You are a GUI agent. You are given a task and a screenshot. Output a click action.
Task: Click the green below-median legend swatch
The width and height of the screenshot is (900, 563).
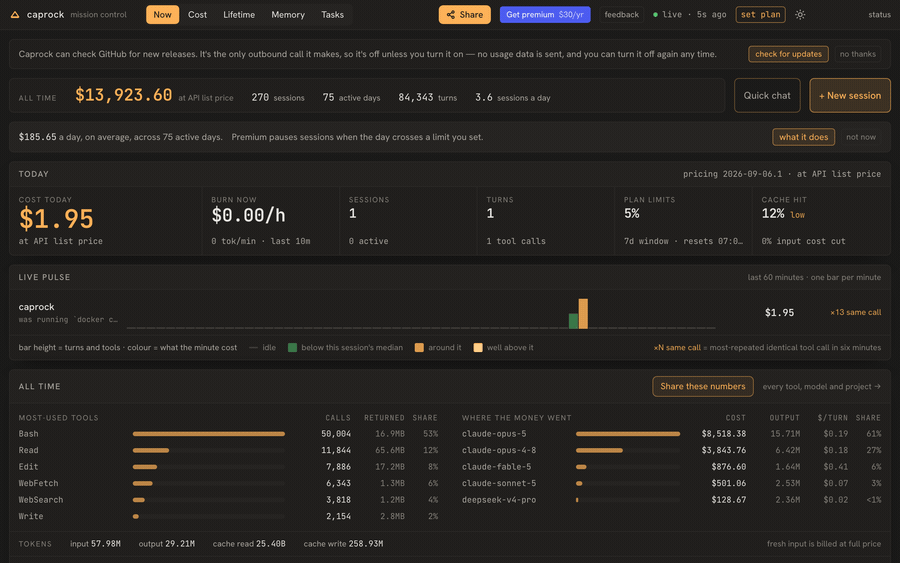[x=292, y=348]
